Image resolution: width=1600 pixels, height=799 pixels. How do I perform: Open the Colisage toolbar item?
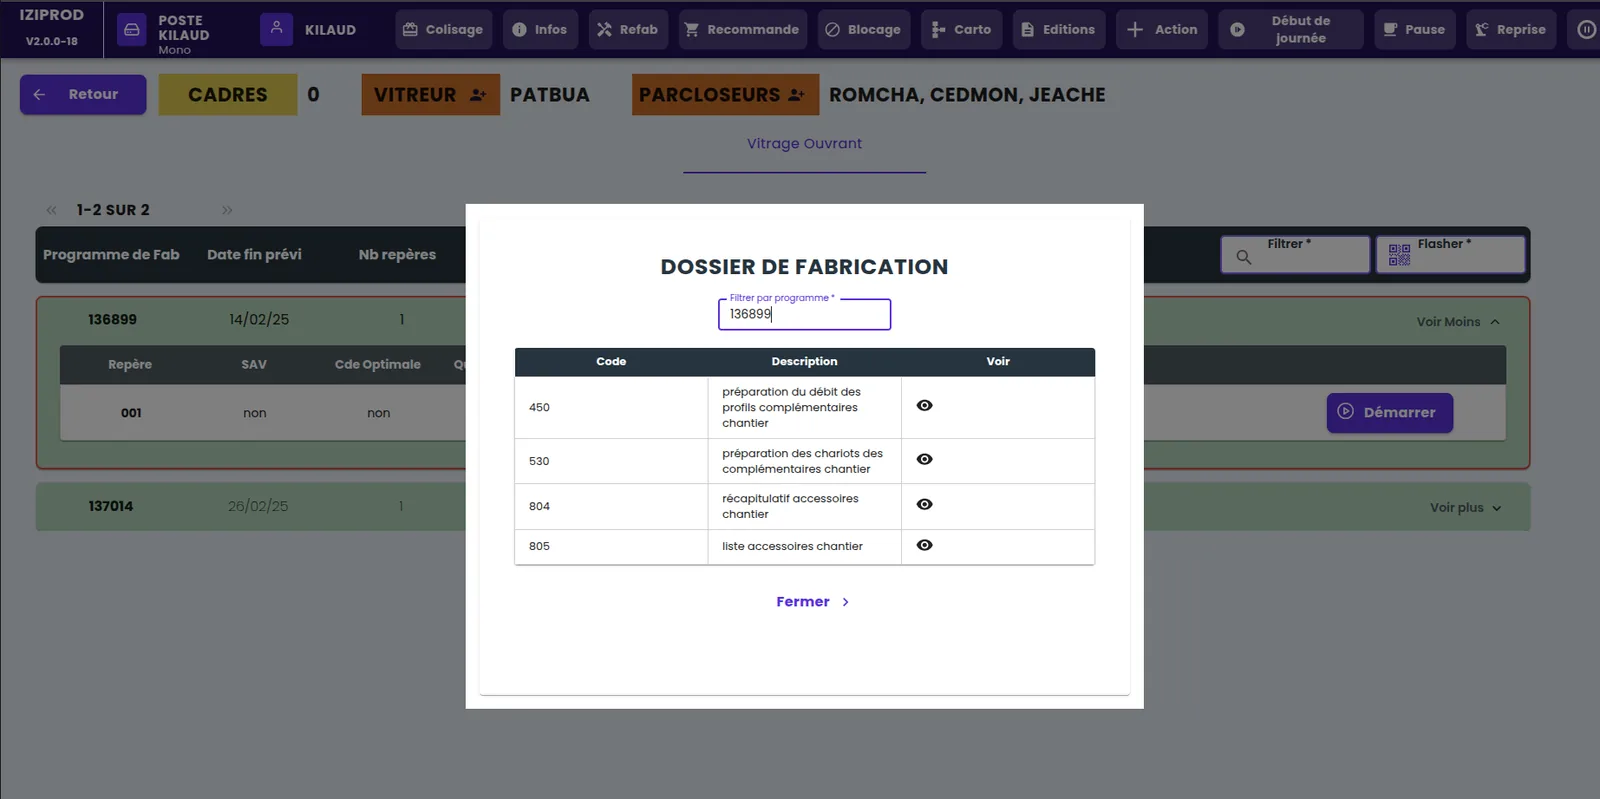pos(443,30)
